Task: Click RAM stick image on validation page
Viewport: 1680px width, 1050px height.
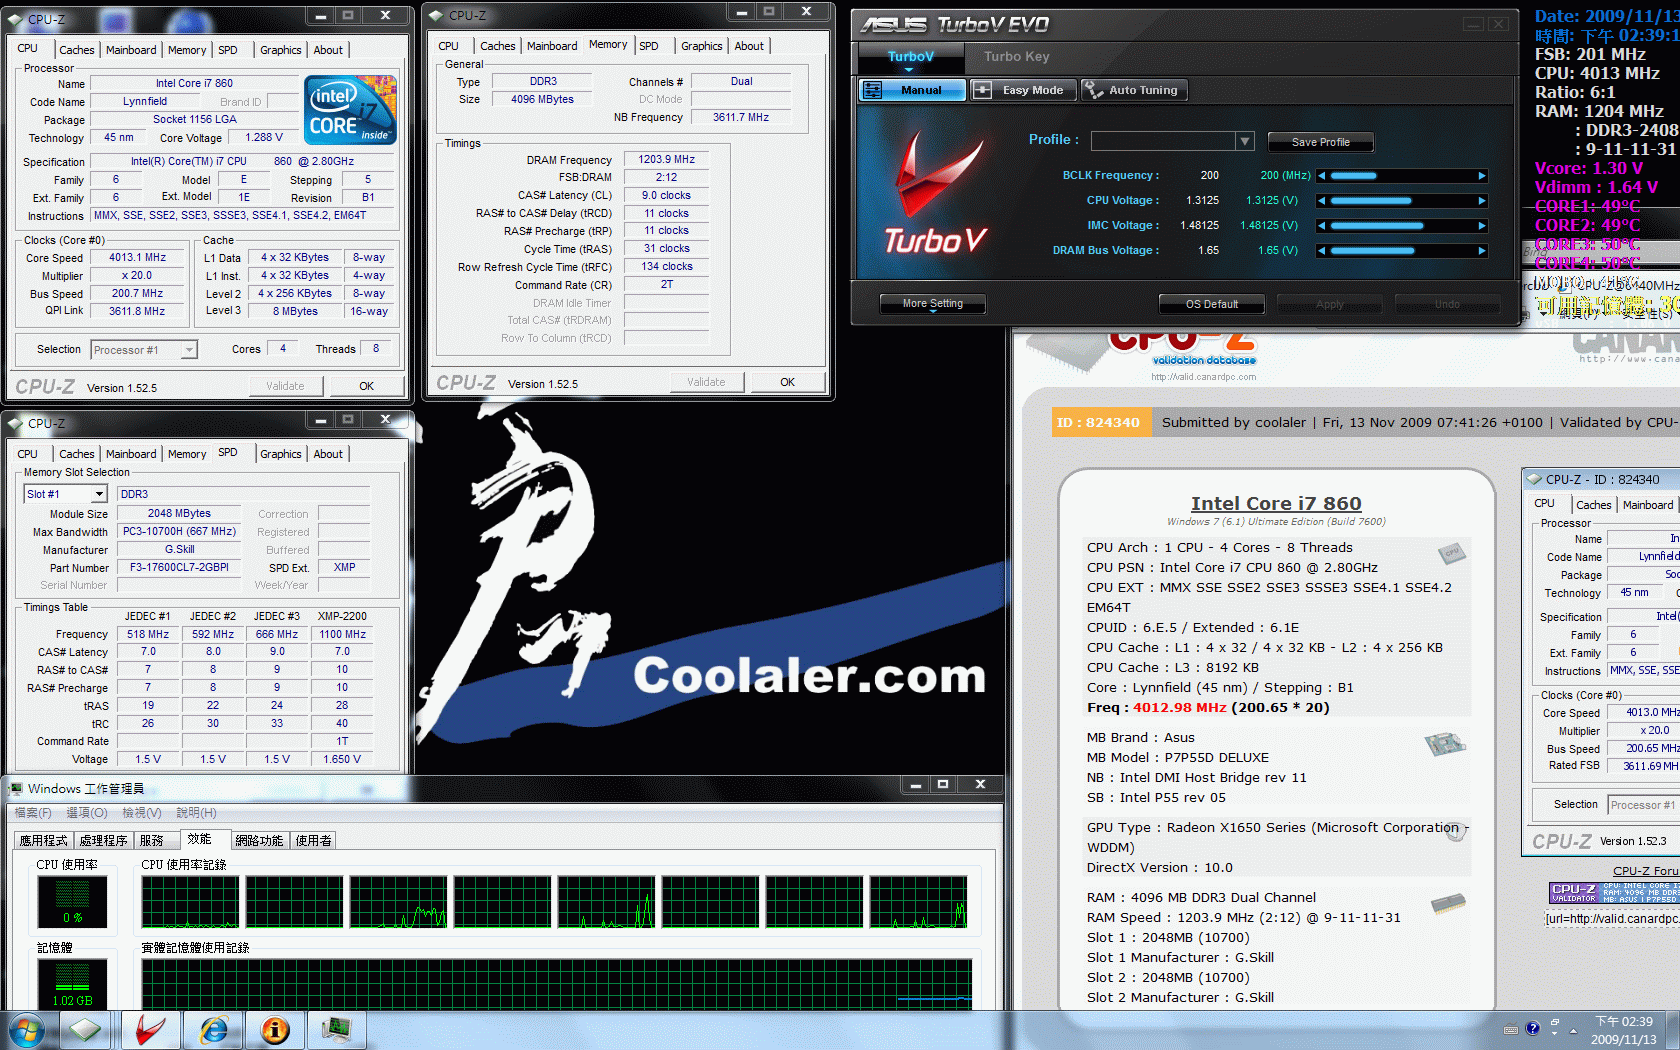Action: pos(1448,904)
